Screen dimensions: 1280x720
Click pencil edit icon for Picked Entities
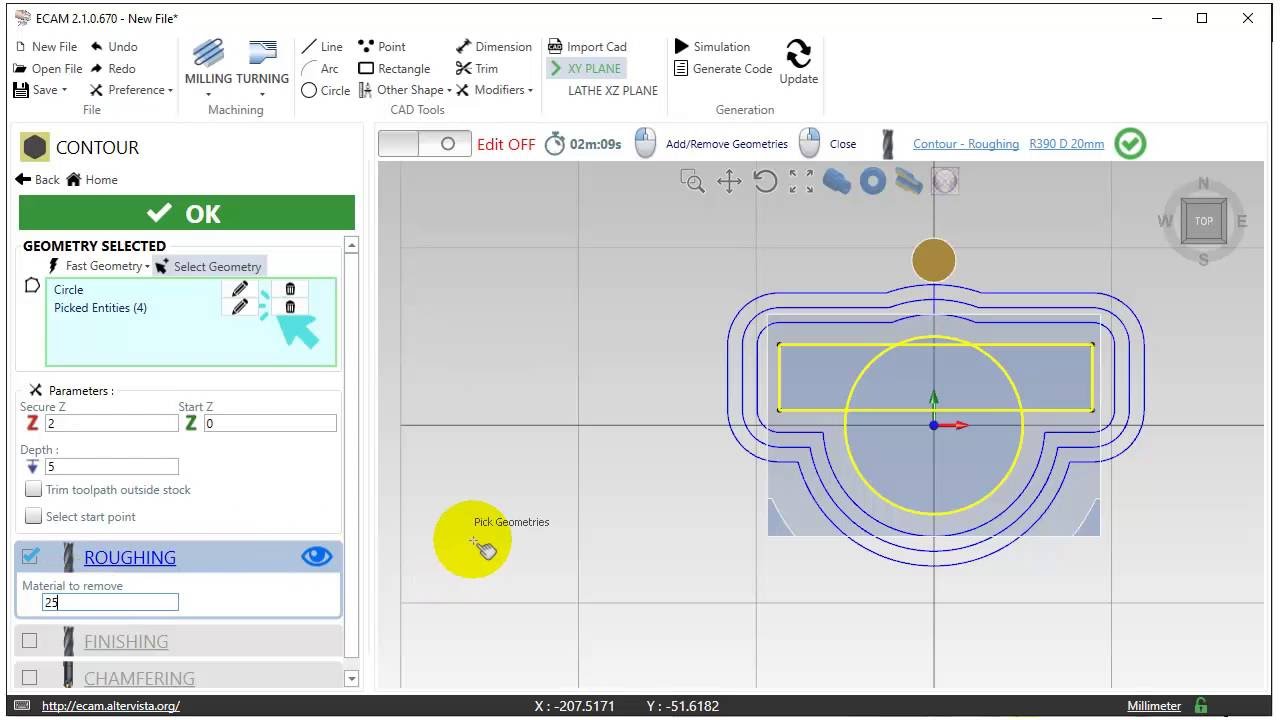click(239, 307)
